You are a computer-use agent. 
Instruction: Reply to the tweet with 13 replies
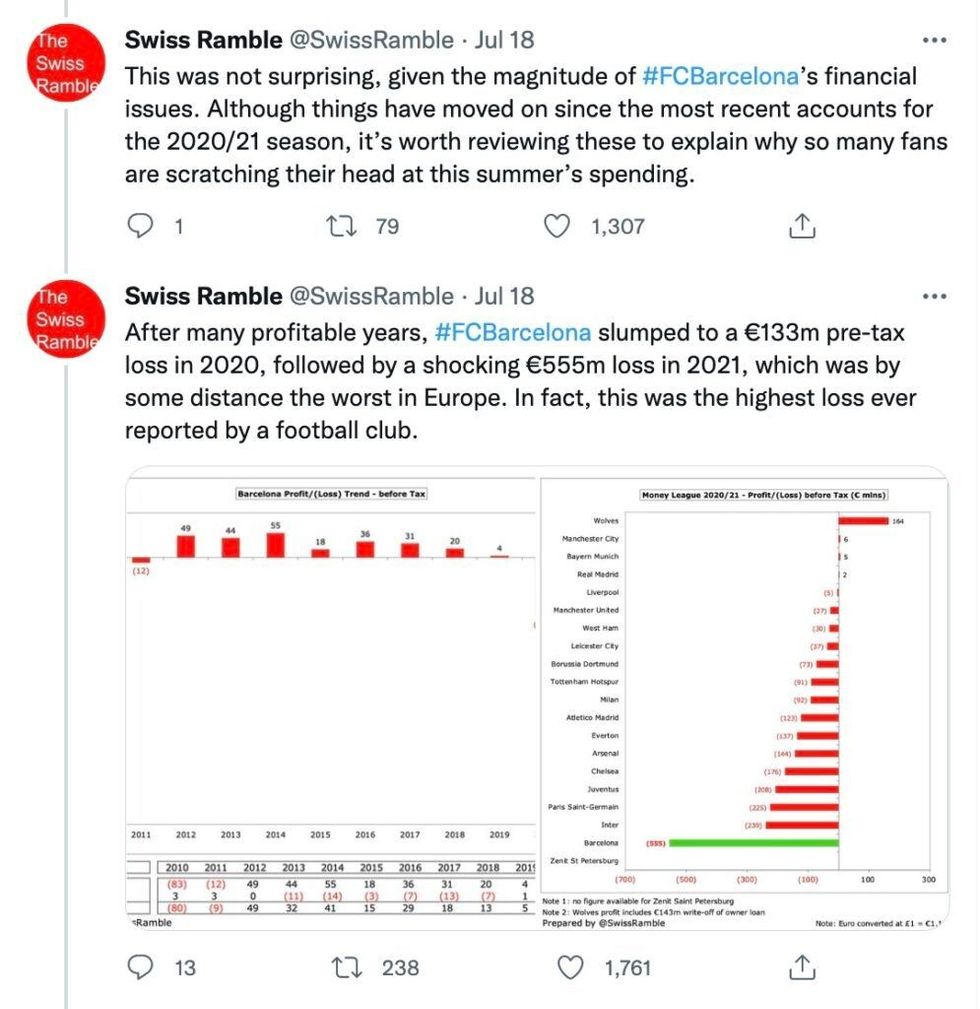(143, 967)
